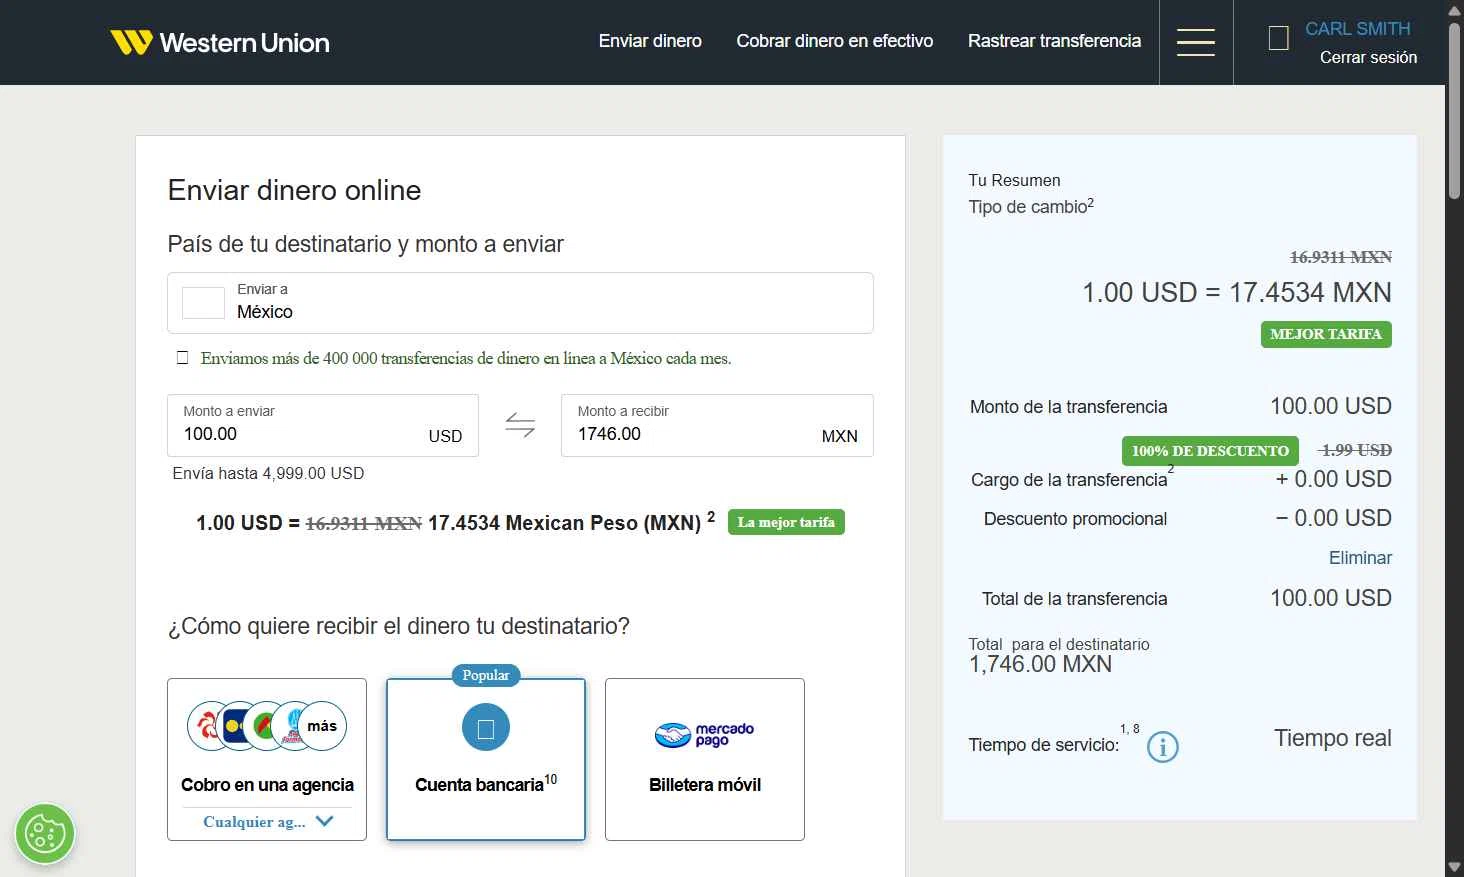Go to Cobrar dinero en efectivo
Viewport: 1464px width, 877px height.
click(x=835, y=41)
